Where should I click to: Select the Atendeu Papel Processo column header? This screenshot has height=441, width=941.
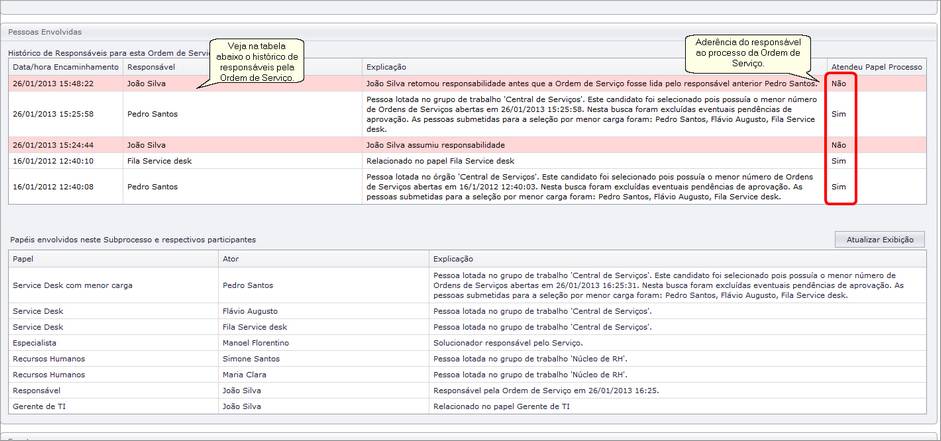877,67
